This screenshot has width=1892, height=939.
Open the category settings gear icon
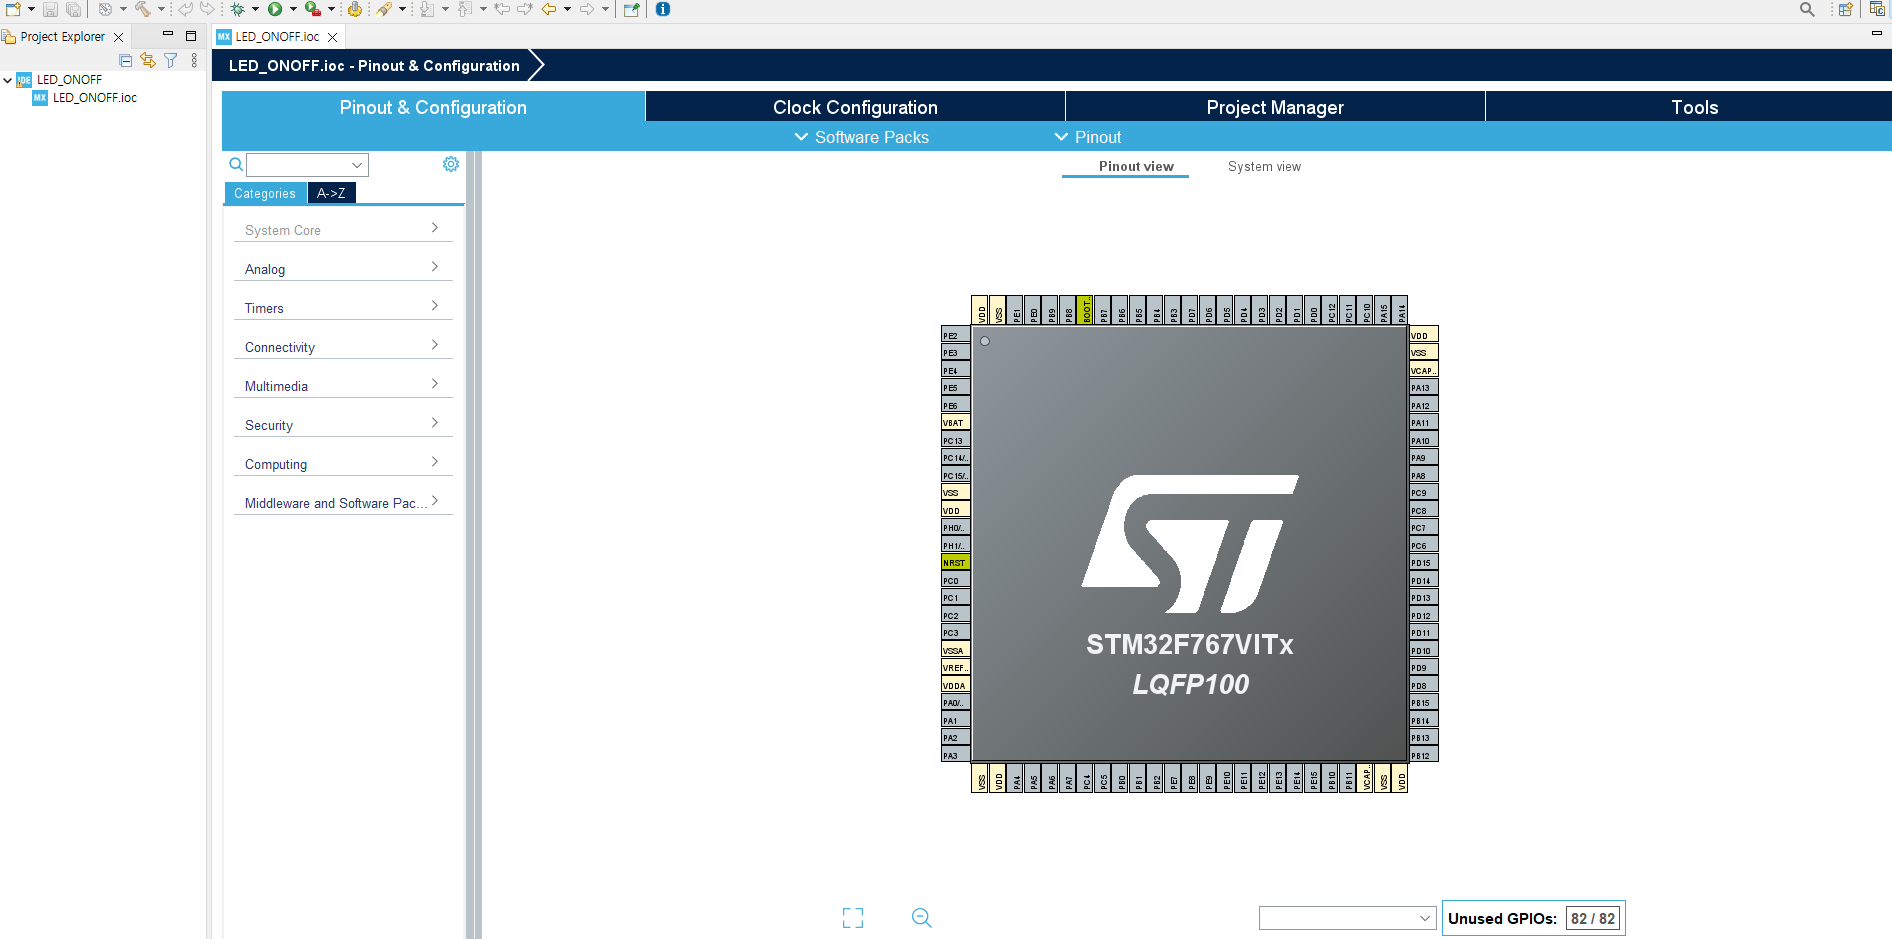coord(451,164)
